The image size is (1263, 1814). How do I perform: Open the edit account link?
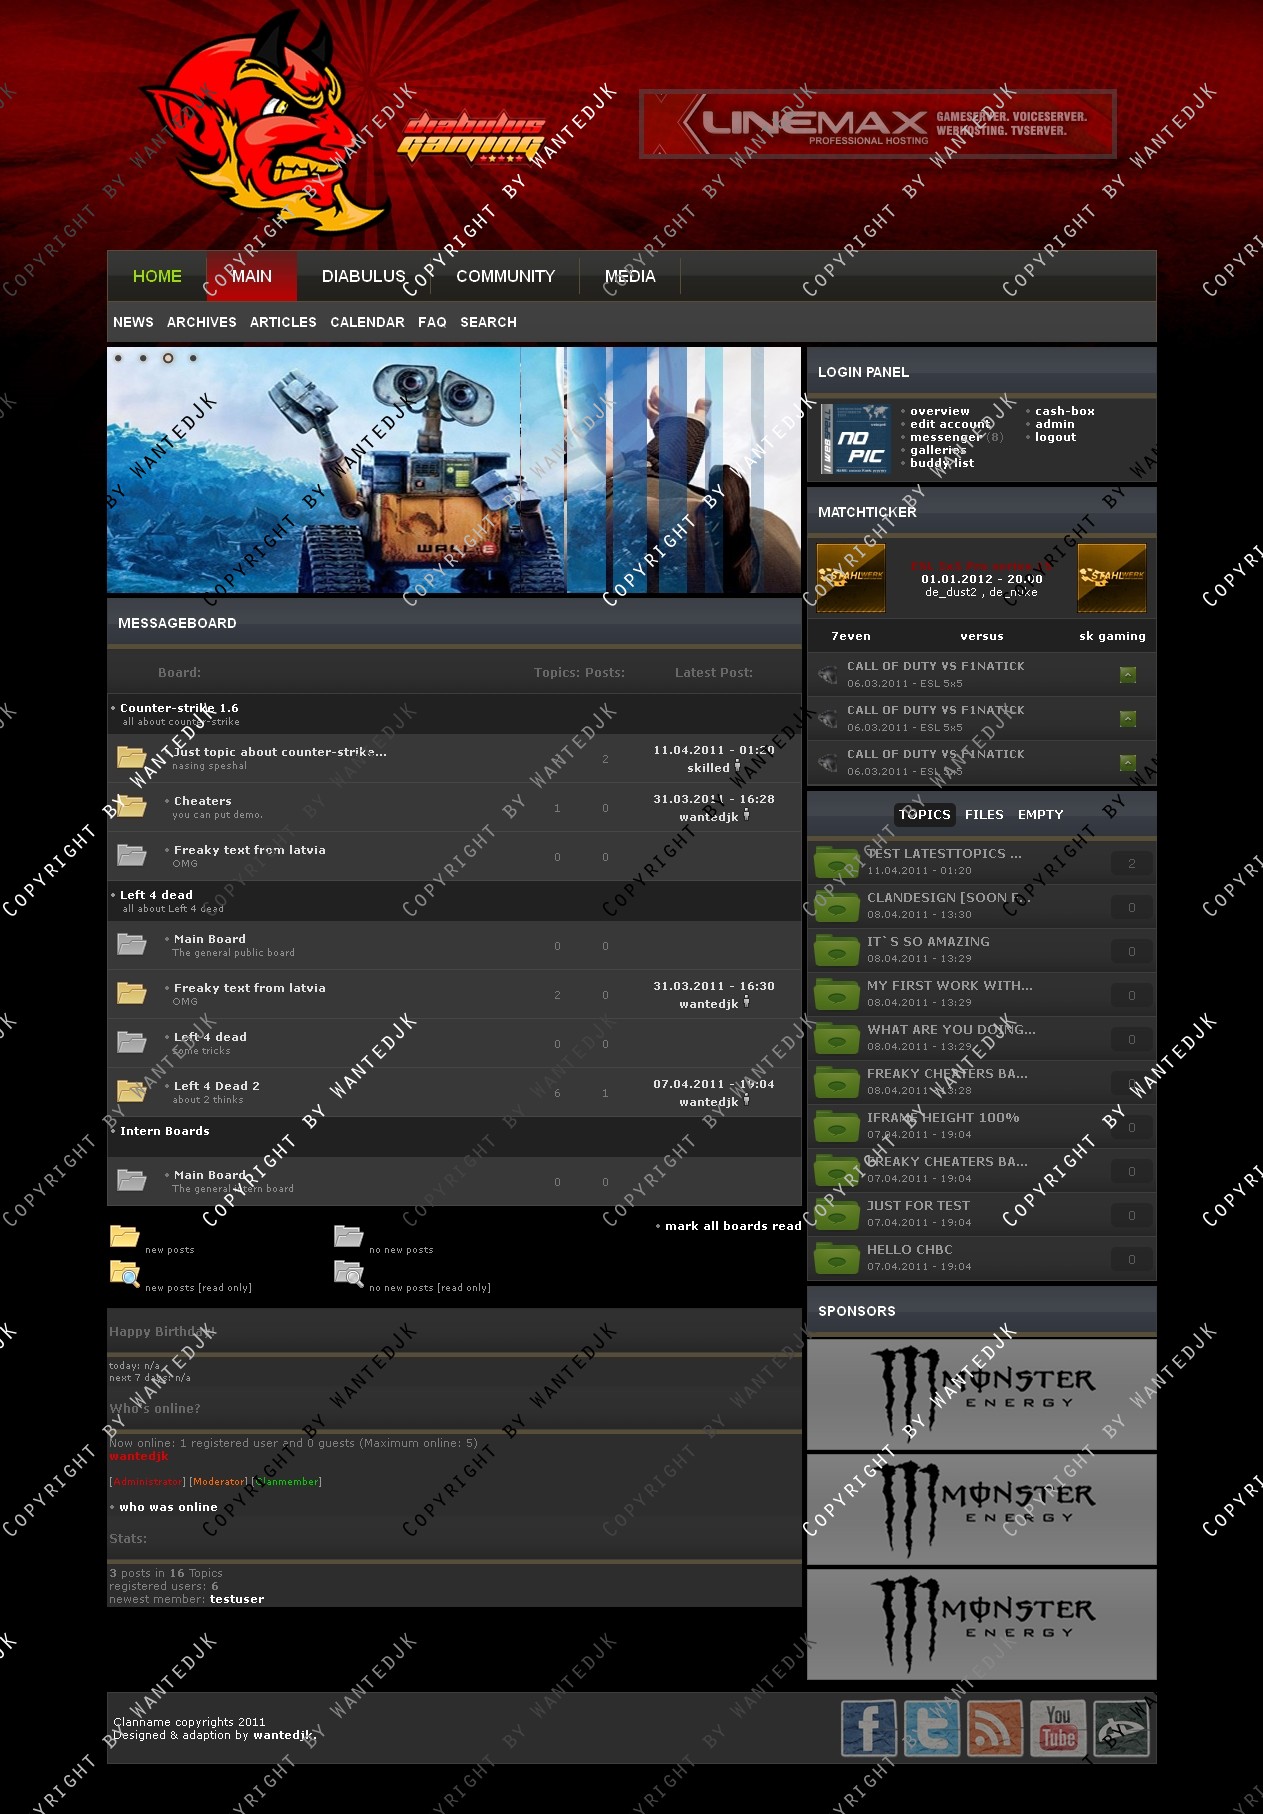(950, 424)
